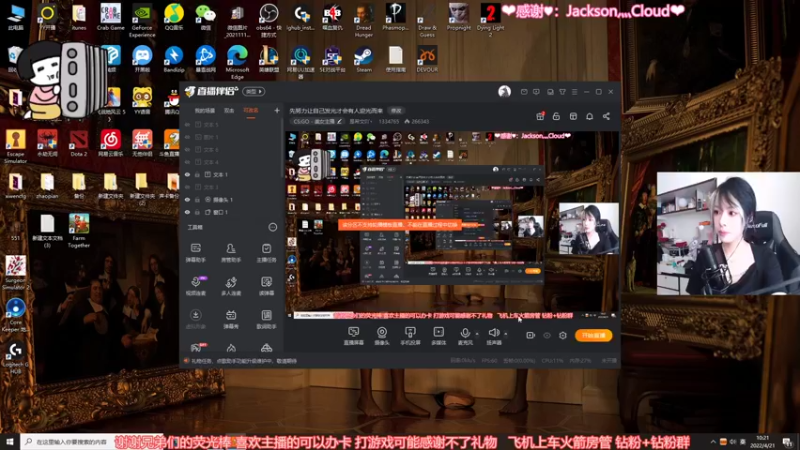Image resolution: width=800 pixels, height=450 pixels.
Task: Open the title bar menu icon
Action: pyautogui.click(x=574, y=92)
